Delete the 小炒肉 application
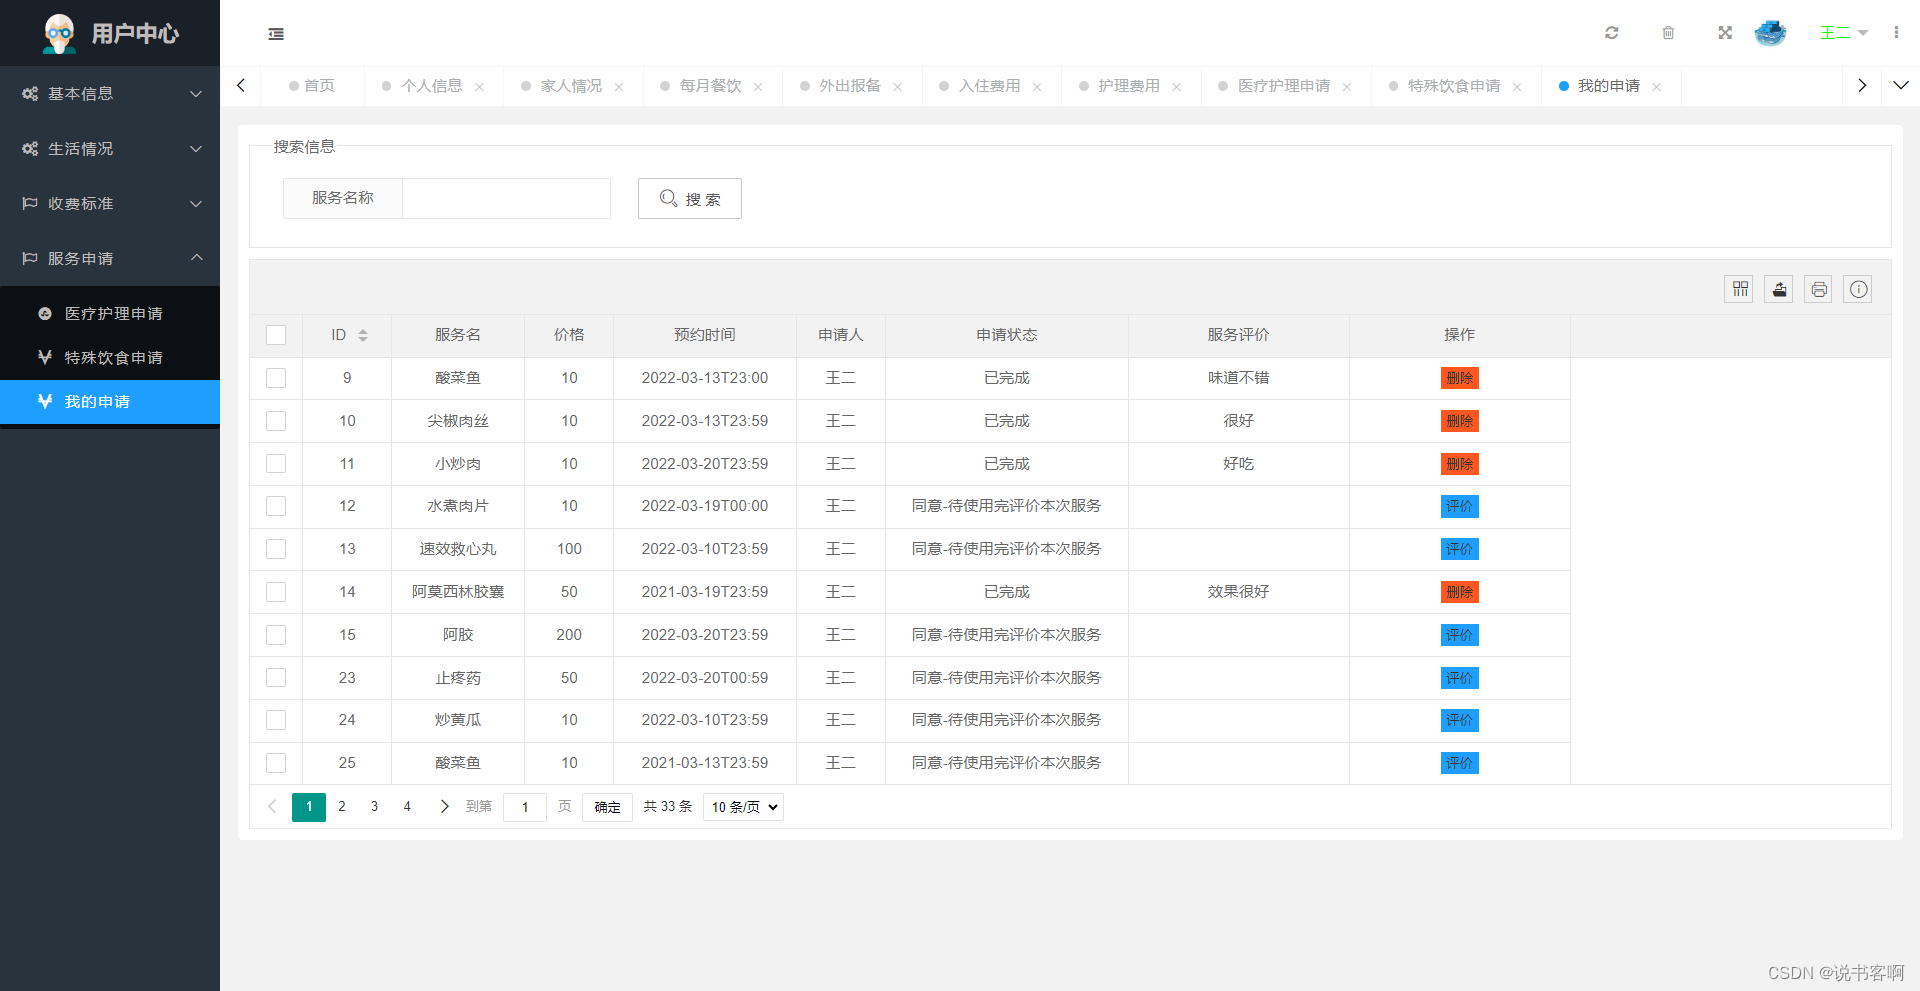 point(1460,464)
